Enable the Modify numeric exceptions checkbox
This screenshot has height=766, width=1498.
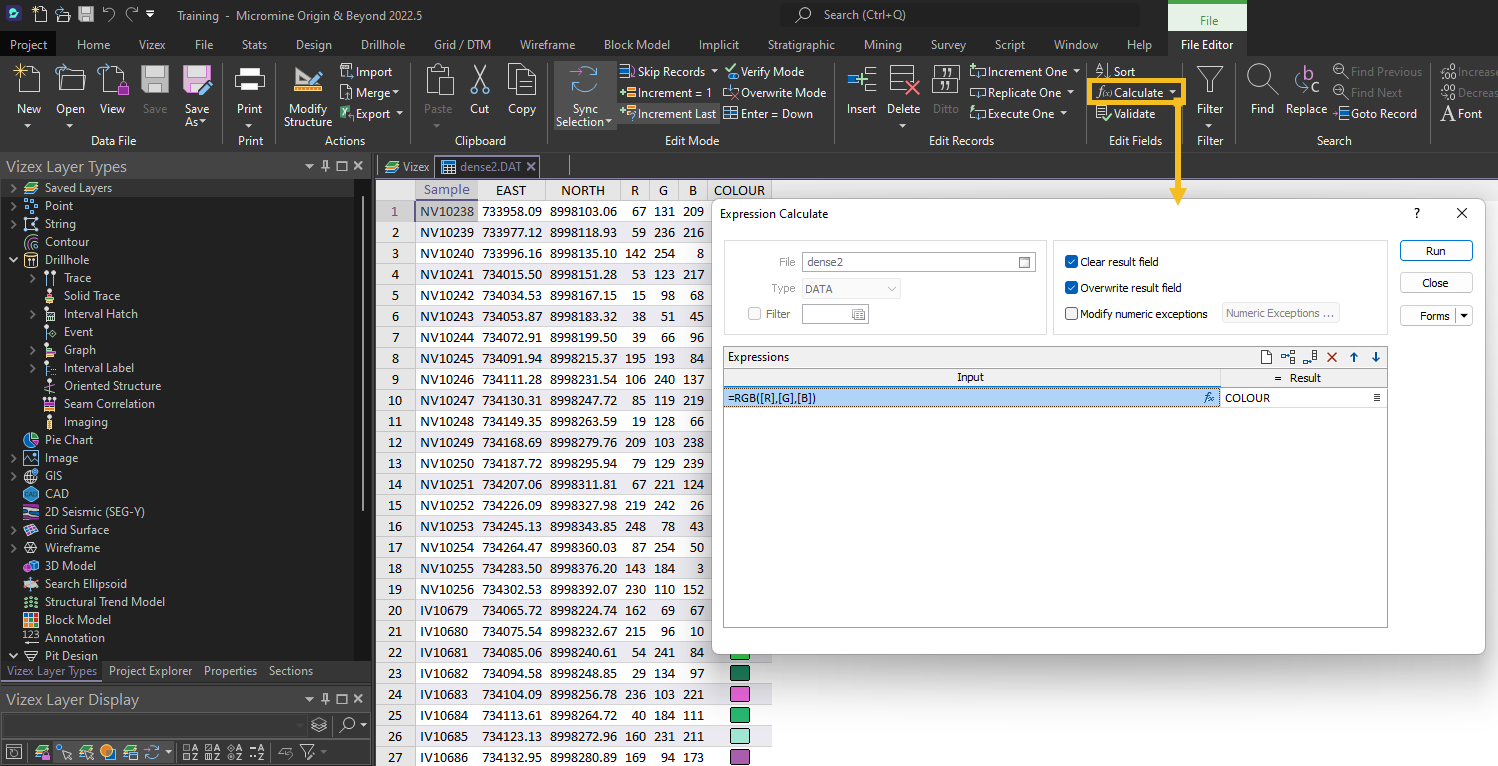click(x=1071, y=313)
